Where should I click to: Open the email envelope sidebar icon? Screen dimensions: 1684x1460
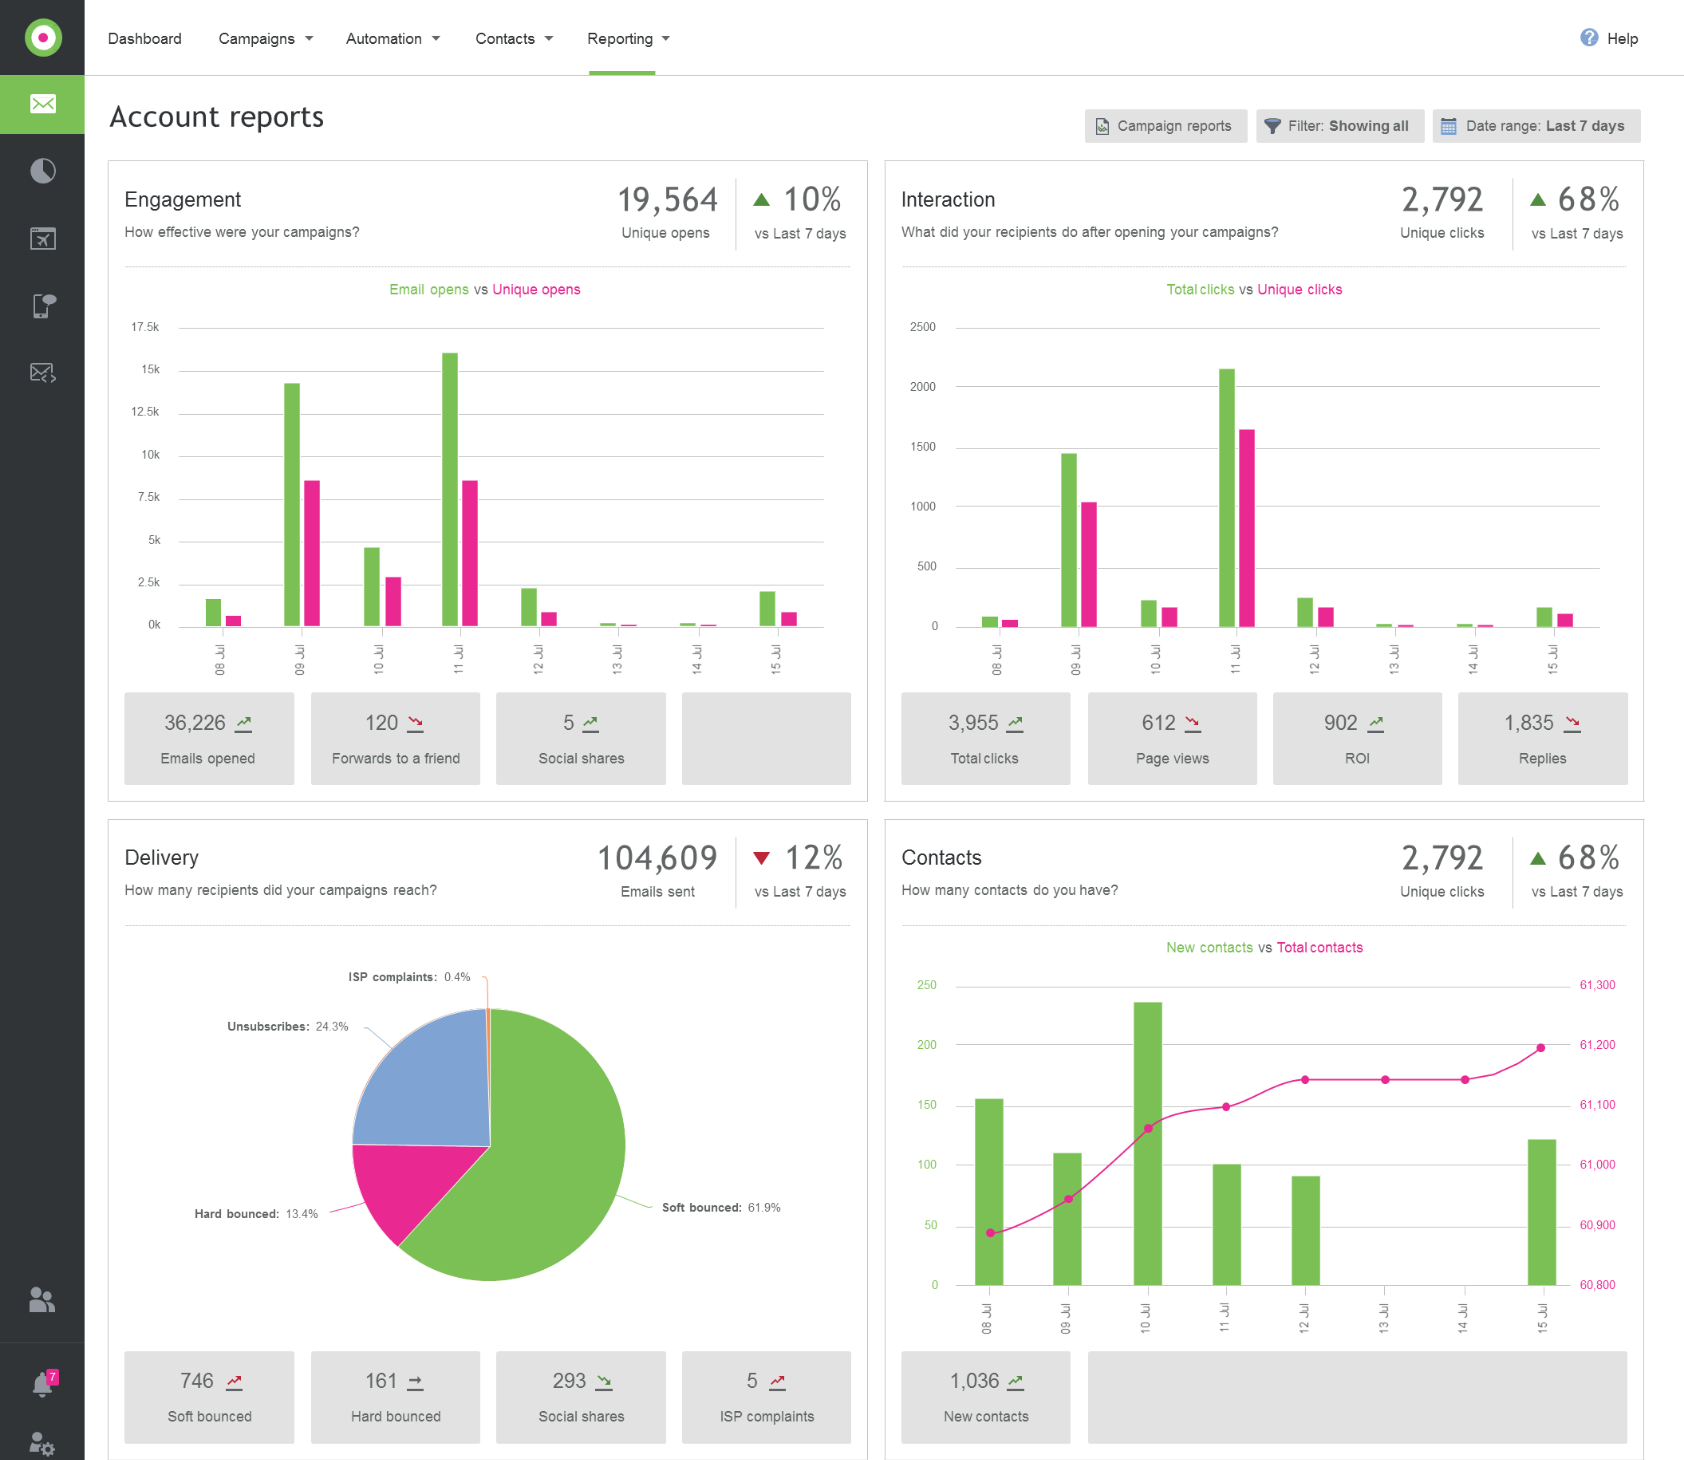coord(43,104)
